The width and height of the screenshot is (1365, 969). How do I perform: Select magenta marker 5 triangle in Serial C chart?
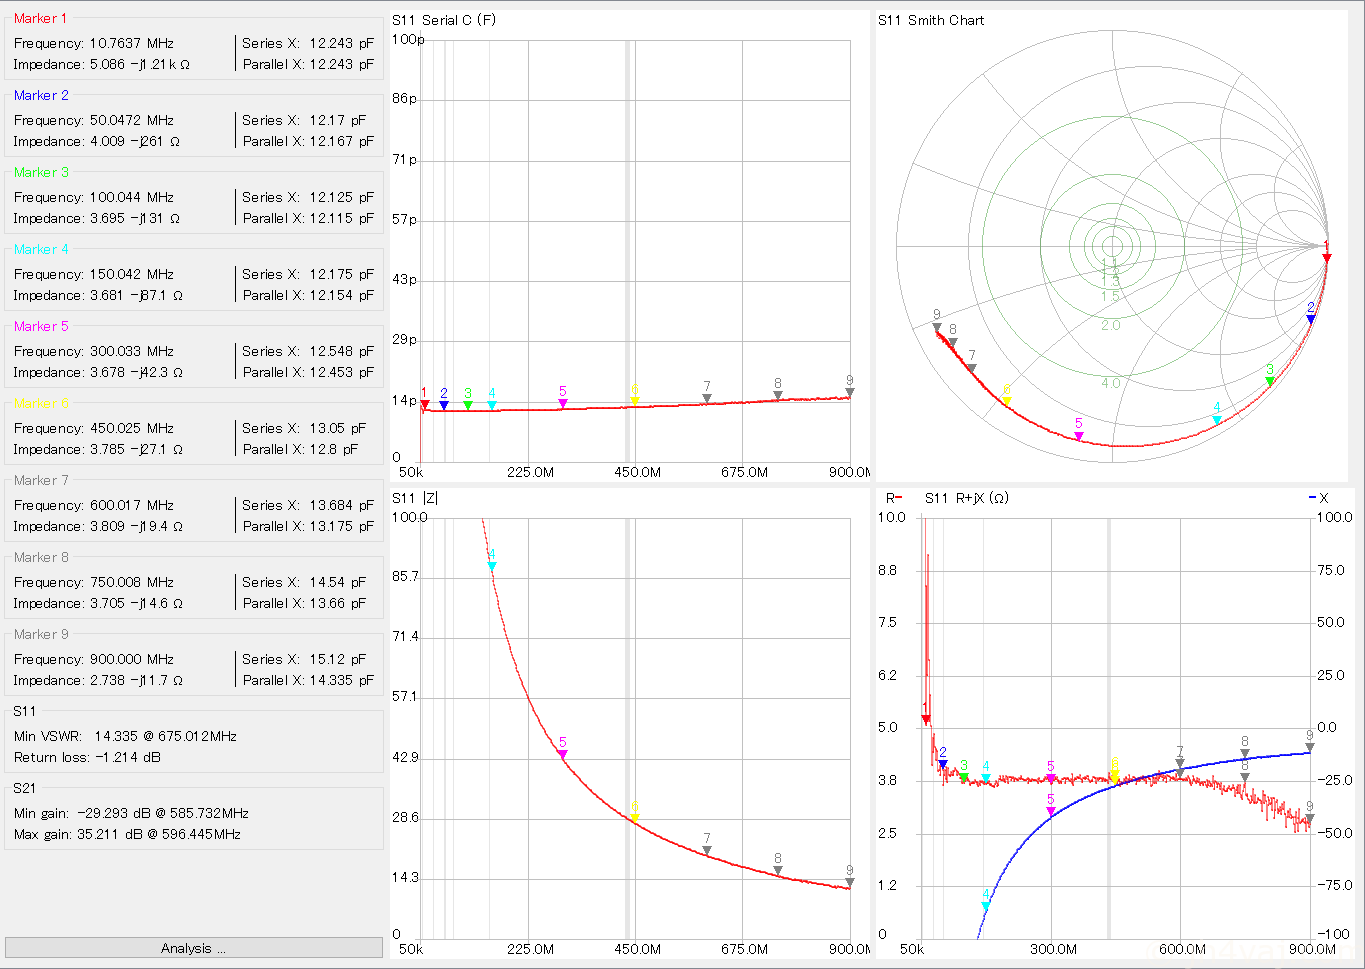pos(563,404)
